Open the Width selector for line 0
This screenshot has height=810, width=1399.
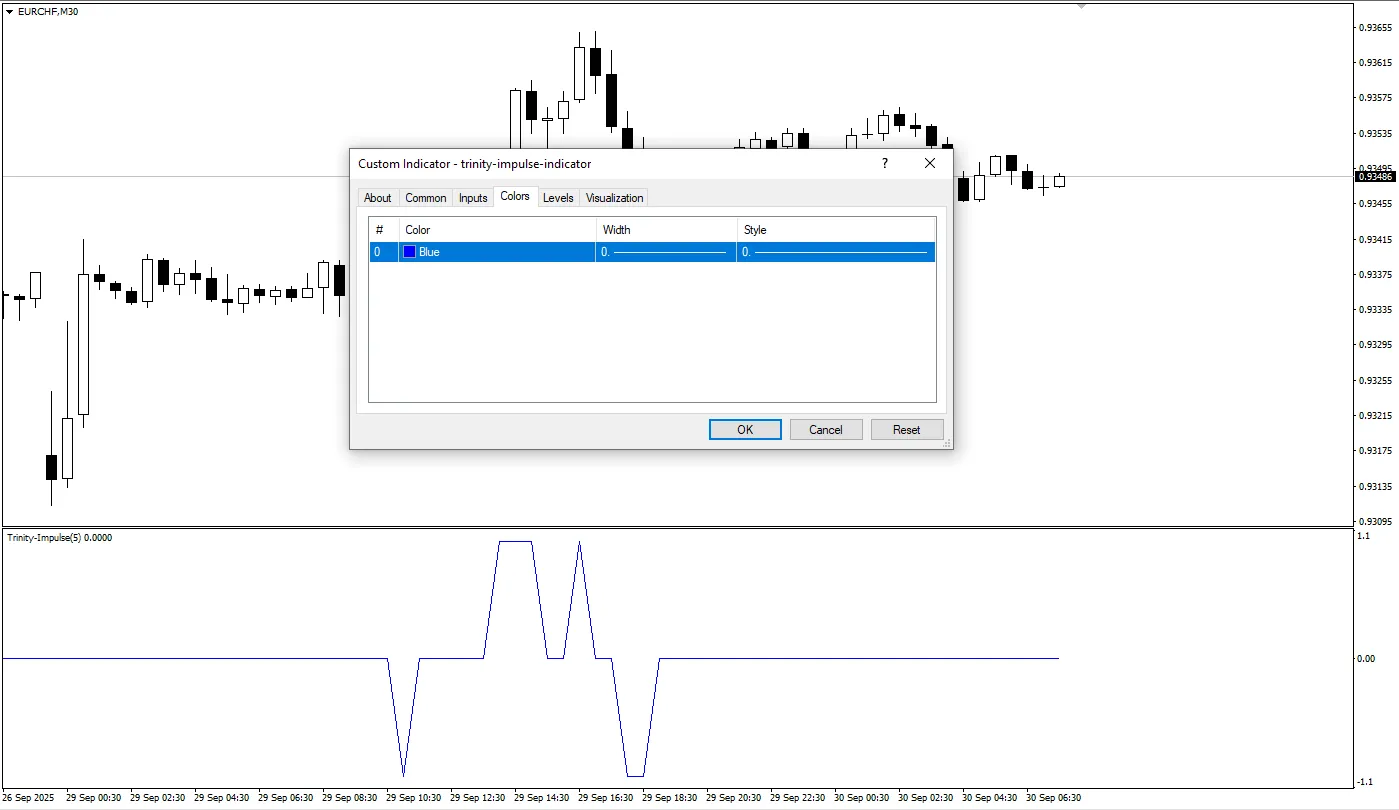[x=666, y=252]
